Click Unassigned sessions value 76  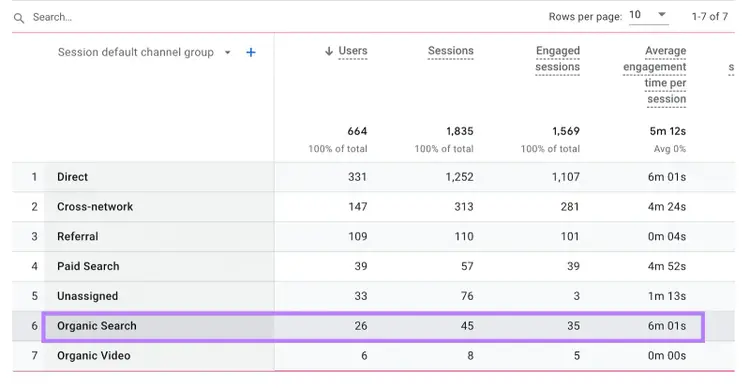click(467, 296)
